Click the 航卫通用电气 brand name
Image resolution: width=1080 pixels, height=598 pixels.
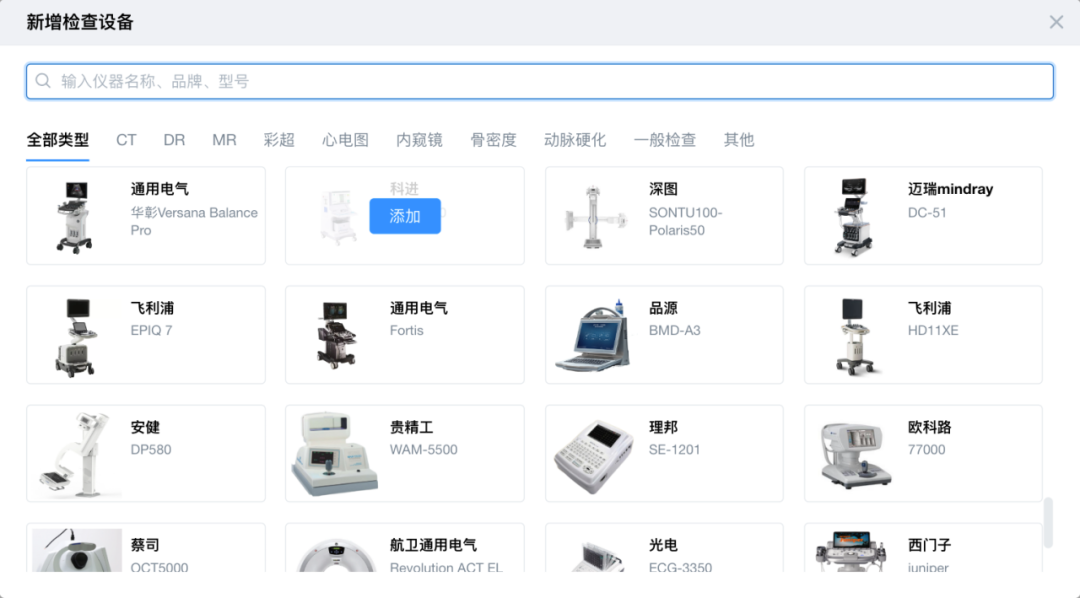[x=433, y=545]
